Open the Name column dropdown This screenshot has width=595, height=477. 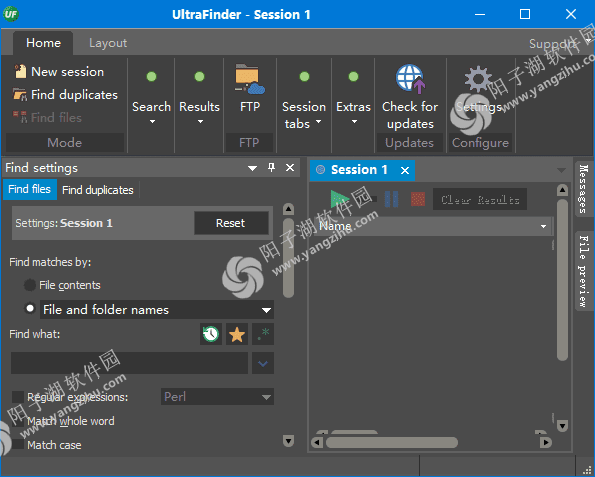(x=543, y=227)
